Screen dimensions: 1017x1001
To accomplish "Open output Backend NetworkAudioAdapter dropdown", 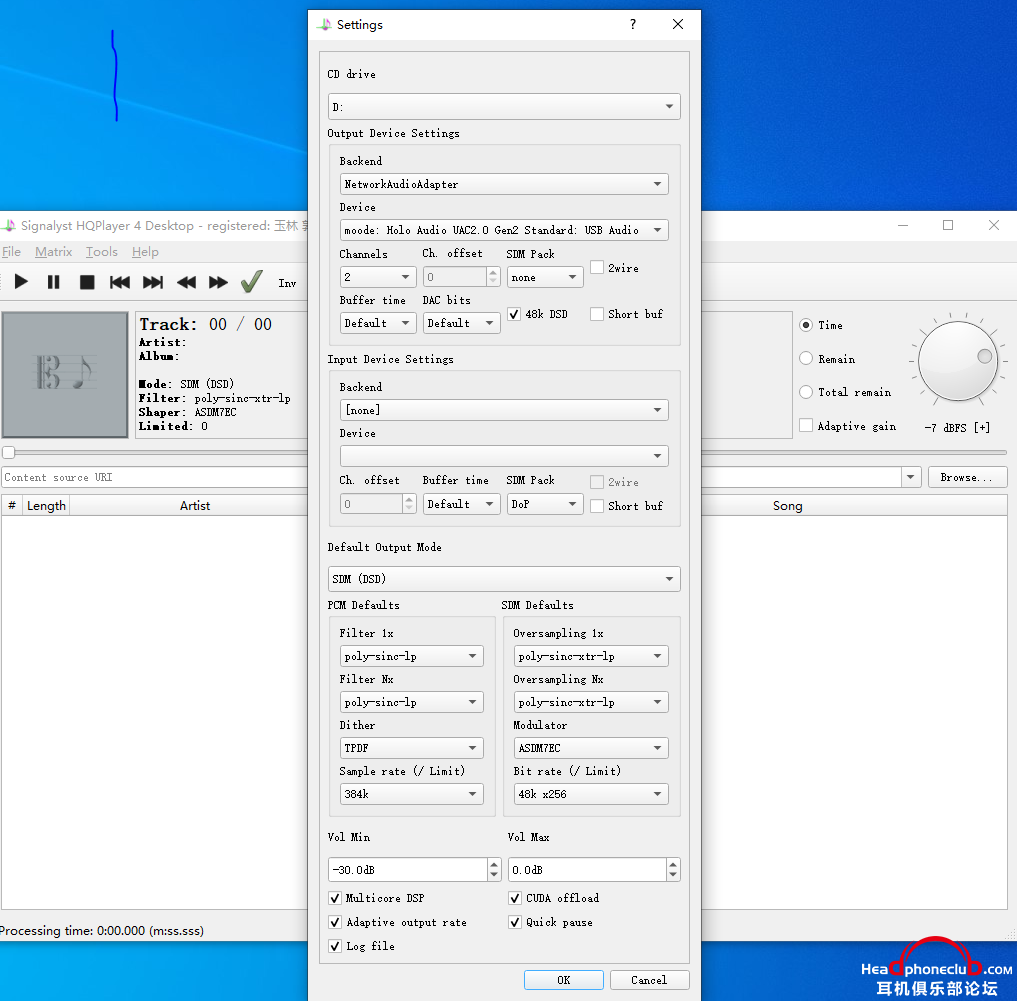I will pyautogui.click(x=504, y=184).
